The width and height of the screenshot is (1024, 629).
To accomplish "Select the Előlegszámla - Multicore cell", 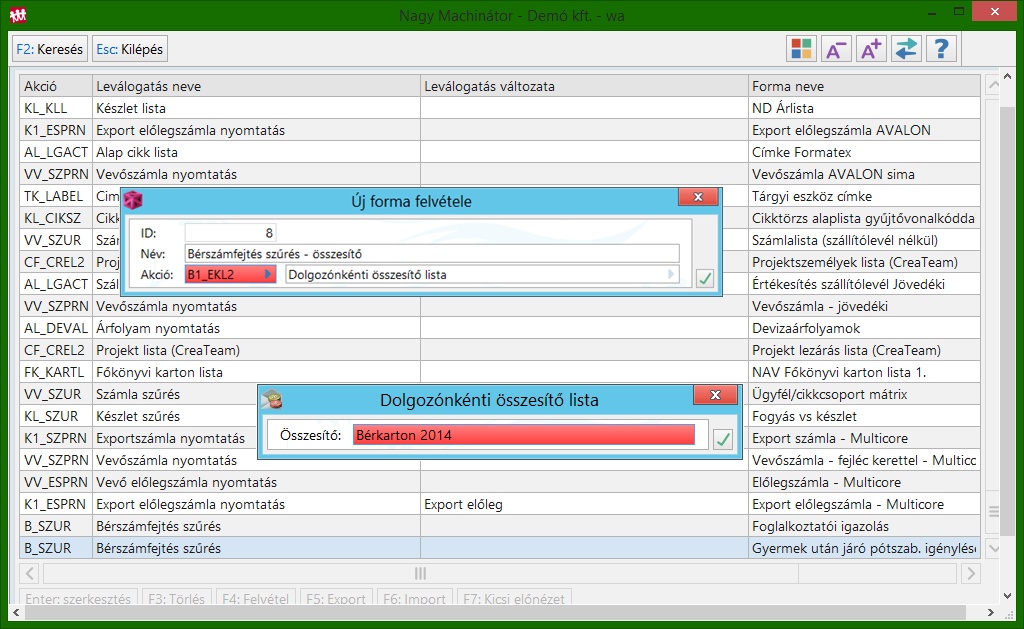I will point(864,483).
